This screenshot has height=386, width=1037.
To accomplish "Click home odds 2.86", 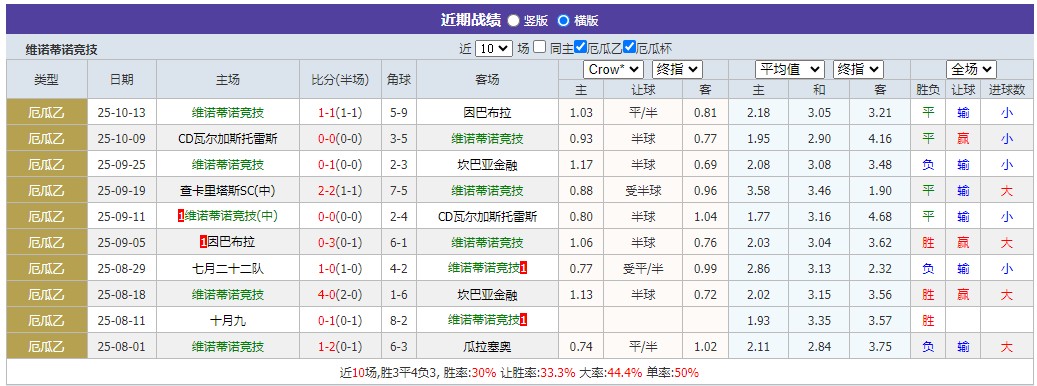I will (x=758, y=268).
